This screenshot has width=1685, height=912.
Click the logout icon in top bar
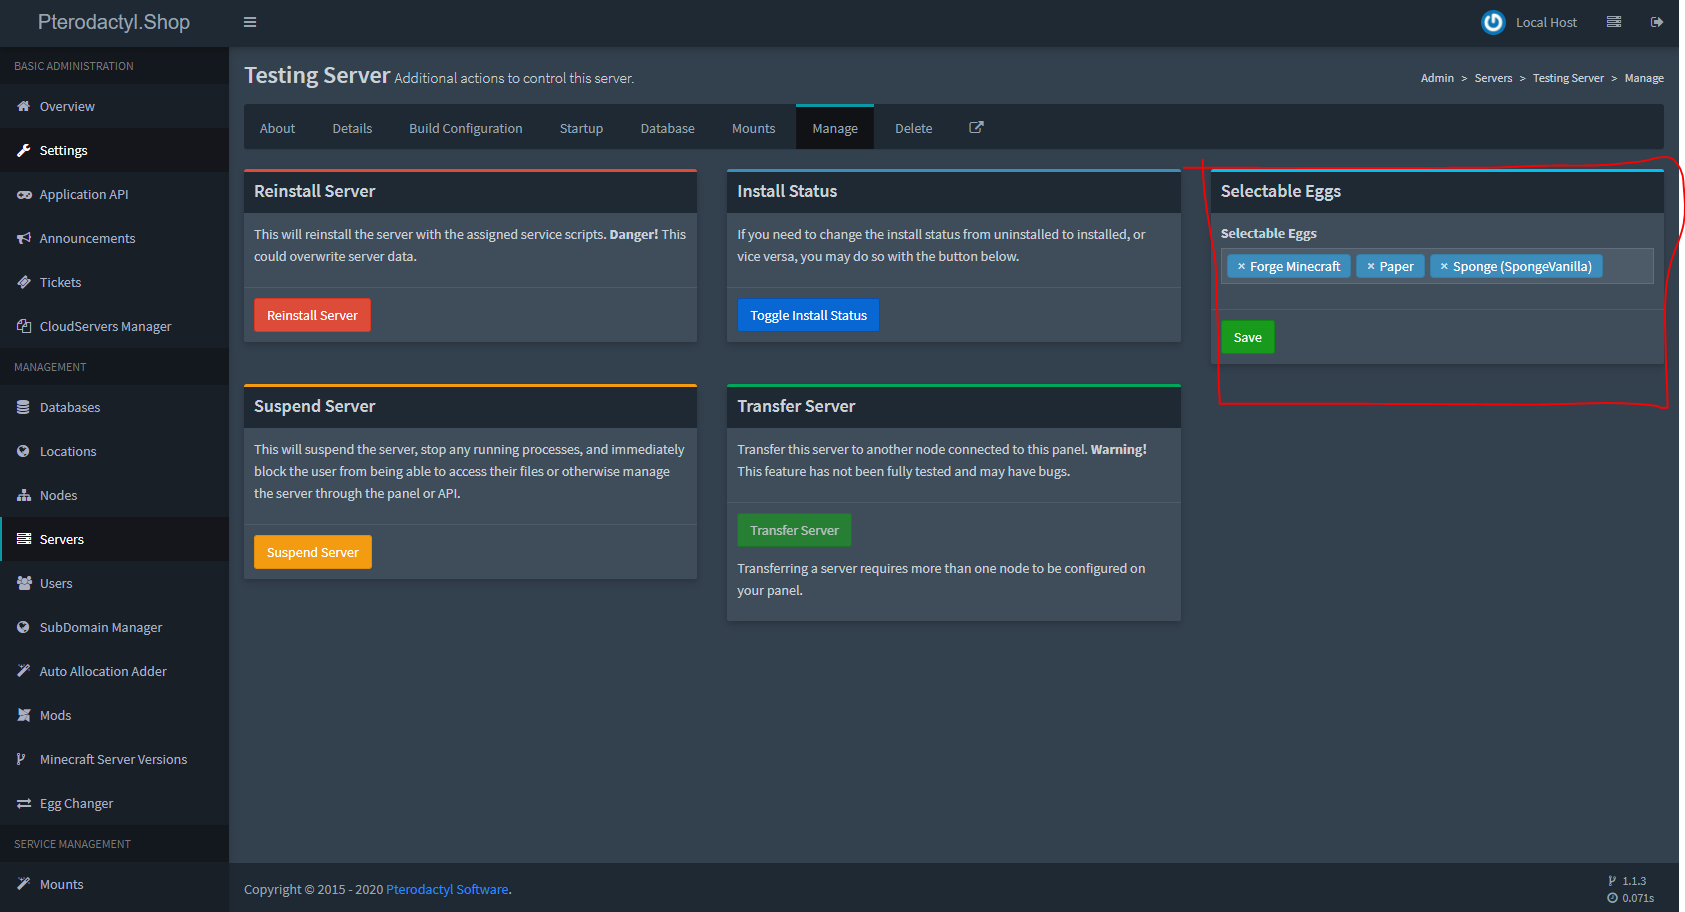point(1657,22)
